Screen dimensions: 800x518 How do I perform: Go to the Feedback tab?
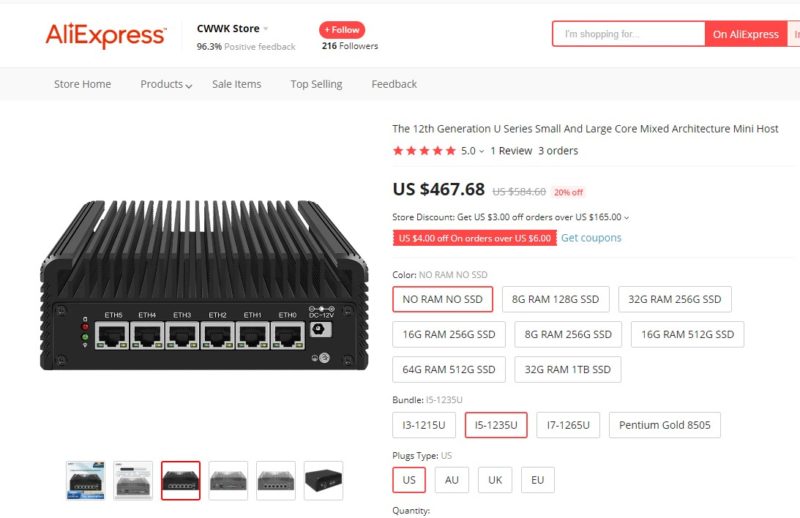click(394, 84)
